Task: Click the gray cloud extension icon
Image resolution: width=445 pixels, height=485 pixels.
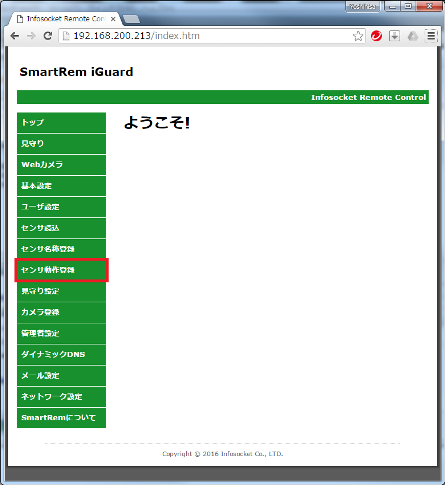Action: point(413,36)
